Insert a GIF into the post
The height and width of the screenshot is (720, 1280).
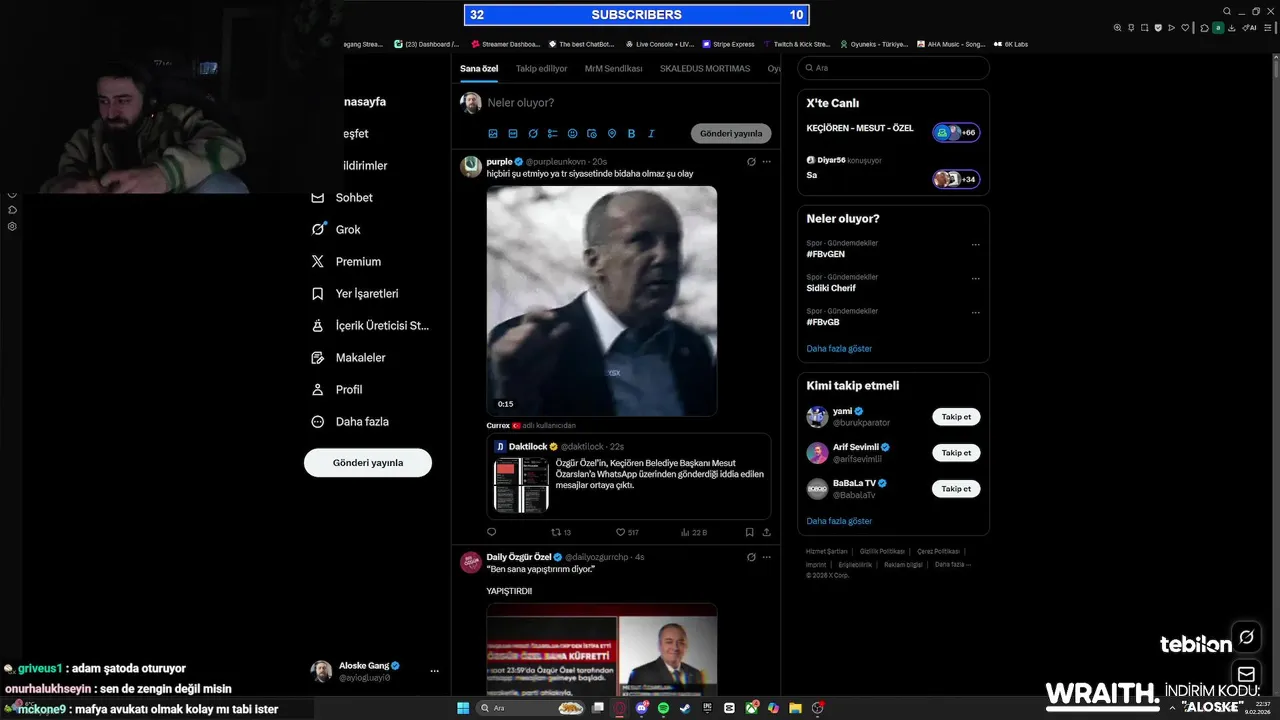click(513, 133)
